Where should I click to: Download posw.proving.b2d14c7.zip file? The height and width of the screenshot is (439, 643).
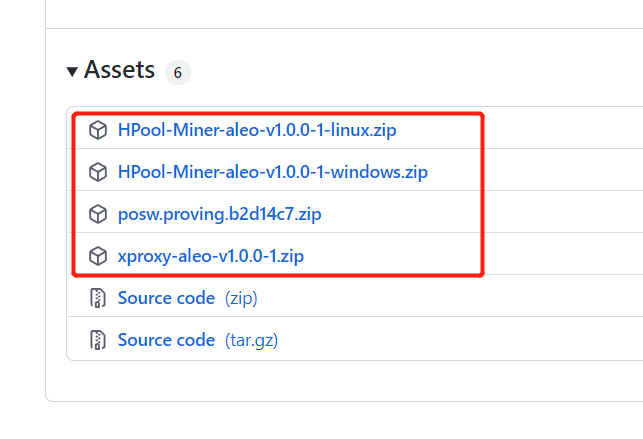coord(219,214)
